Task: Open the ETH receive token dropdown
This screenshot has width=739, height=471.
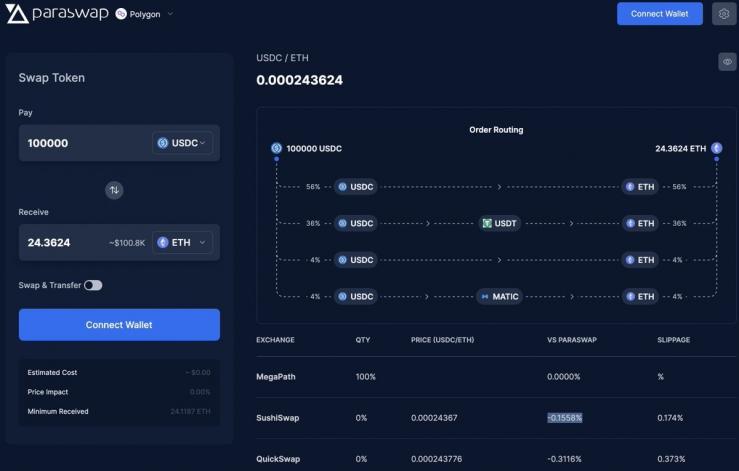Action: tap(183, 242)
